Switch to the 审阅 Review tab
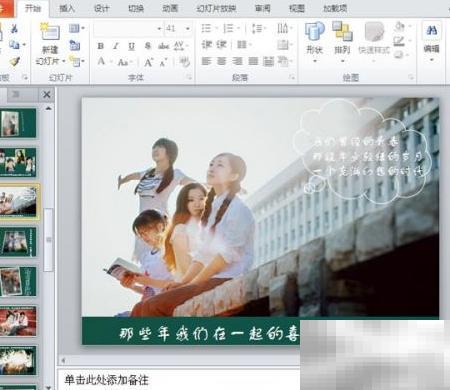The image size is (450, 390). [x=263, y=9]
